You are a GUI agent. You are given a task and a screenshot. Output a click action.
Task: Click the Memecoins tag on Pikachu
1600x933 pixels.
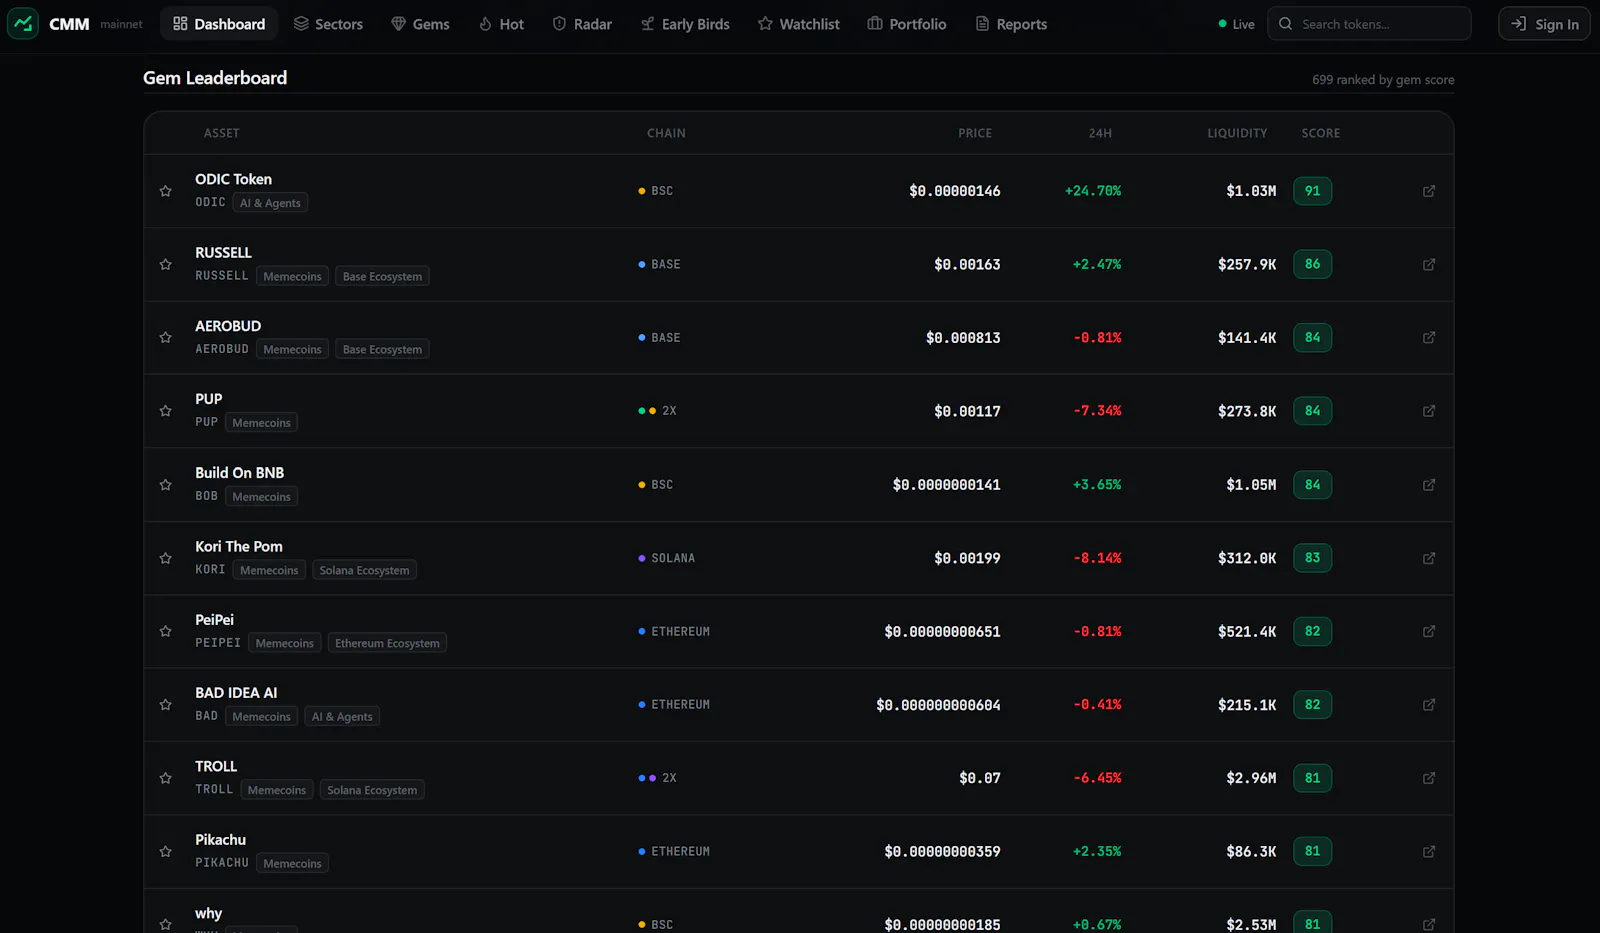click(292, 863)
